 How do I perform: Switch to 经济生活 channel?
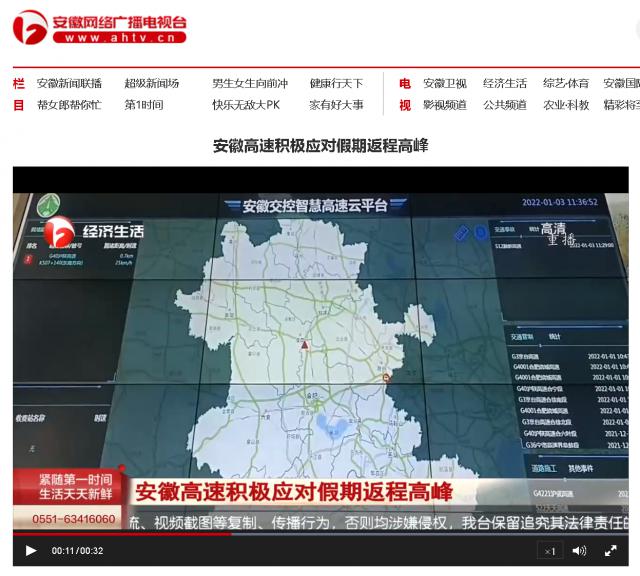tap(505, 84)
